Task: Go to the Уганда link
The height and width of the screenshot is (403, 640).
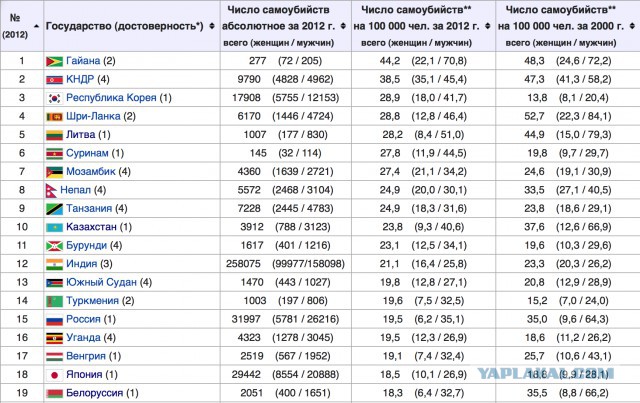Action: pos(83,338)
